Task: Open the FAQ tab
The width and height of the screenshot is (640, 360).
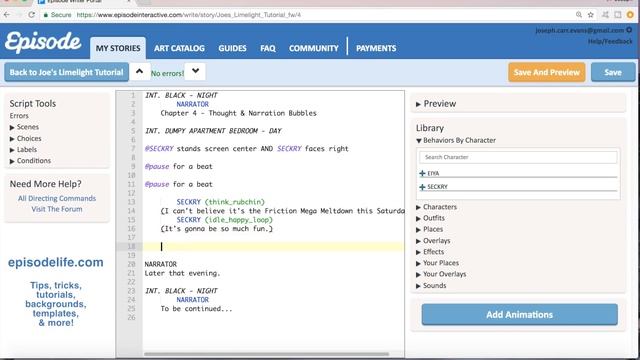Action: pyautogui.click(x=268, y=48)
